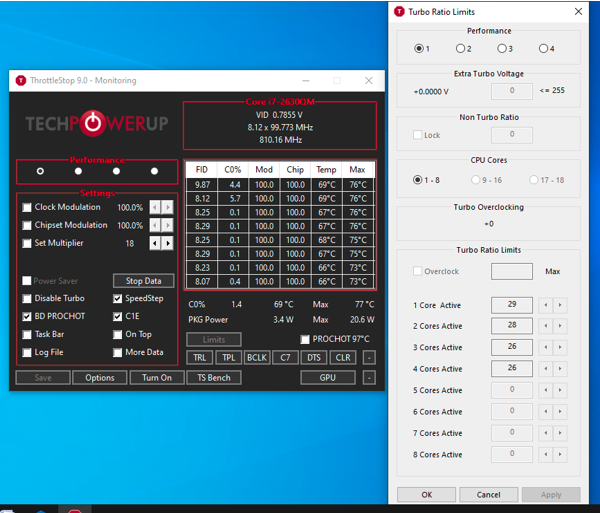Click the C7 states button
600x513 pixels.
(x=285, y=358)
